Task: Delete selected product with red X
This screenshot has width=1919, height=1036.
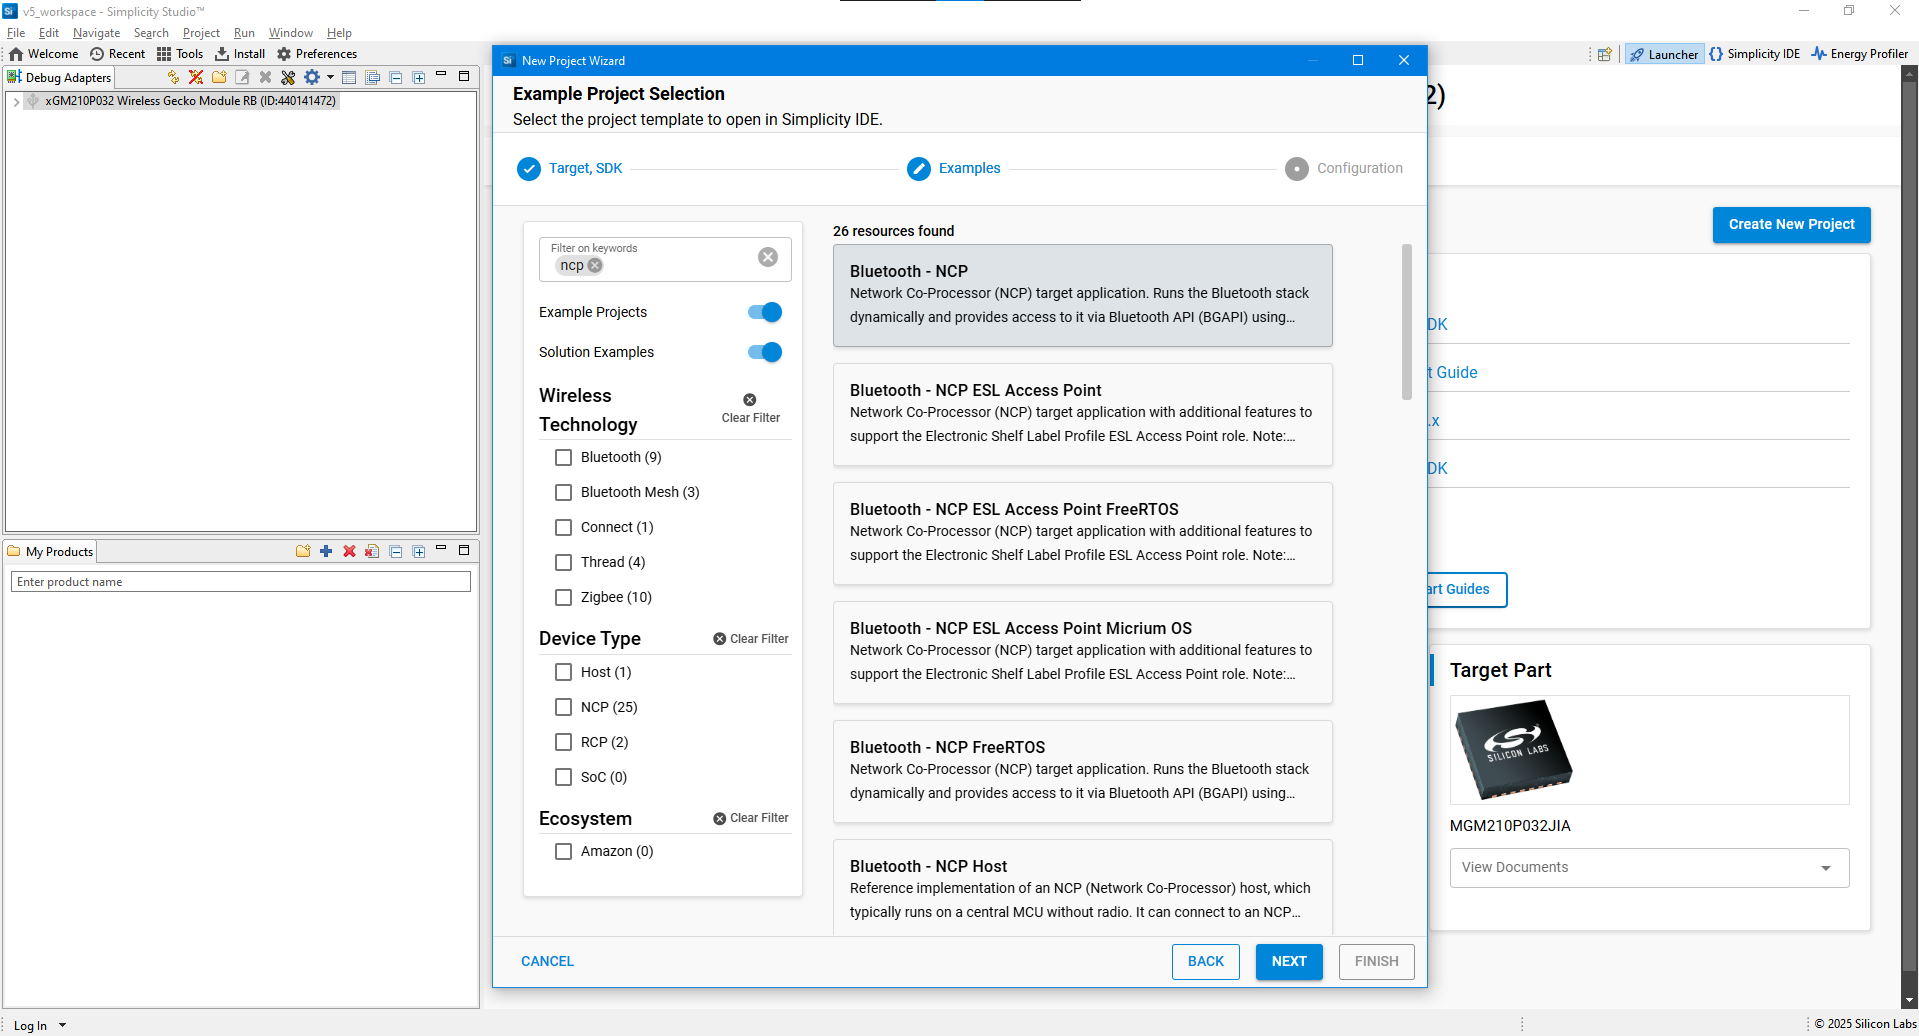Action: pyautogui.click(x=349, y=551)
